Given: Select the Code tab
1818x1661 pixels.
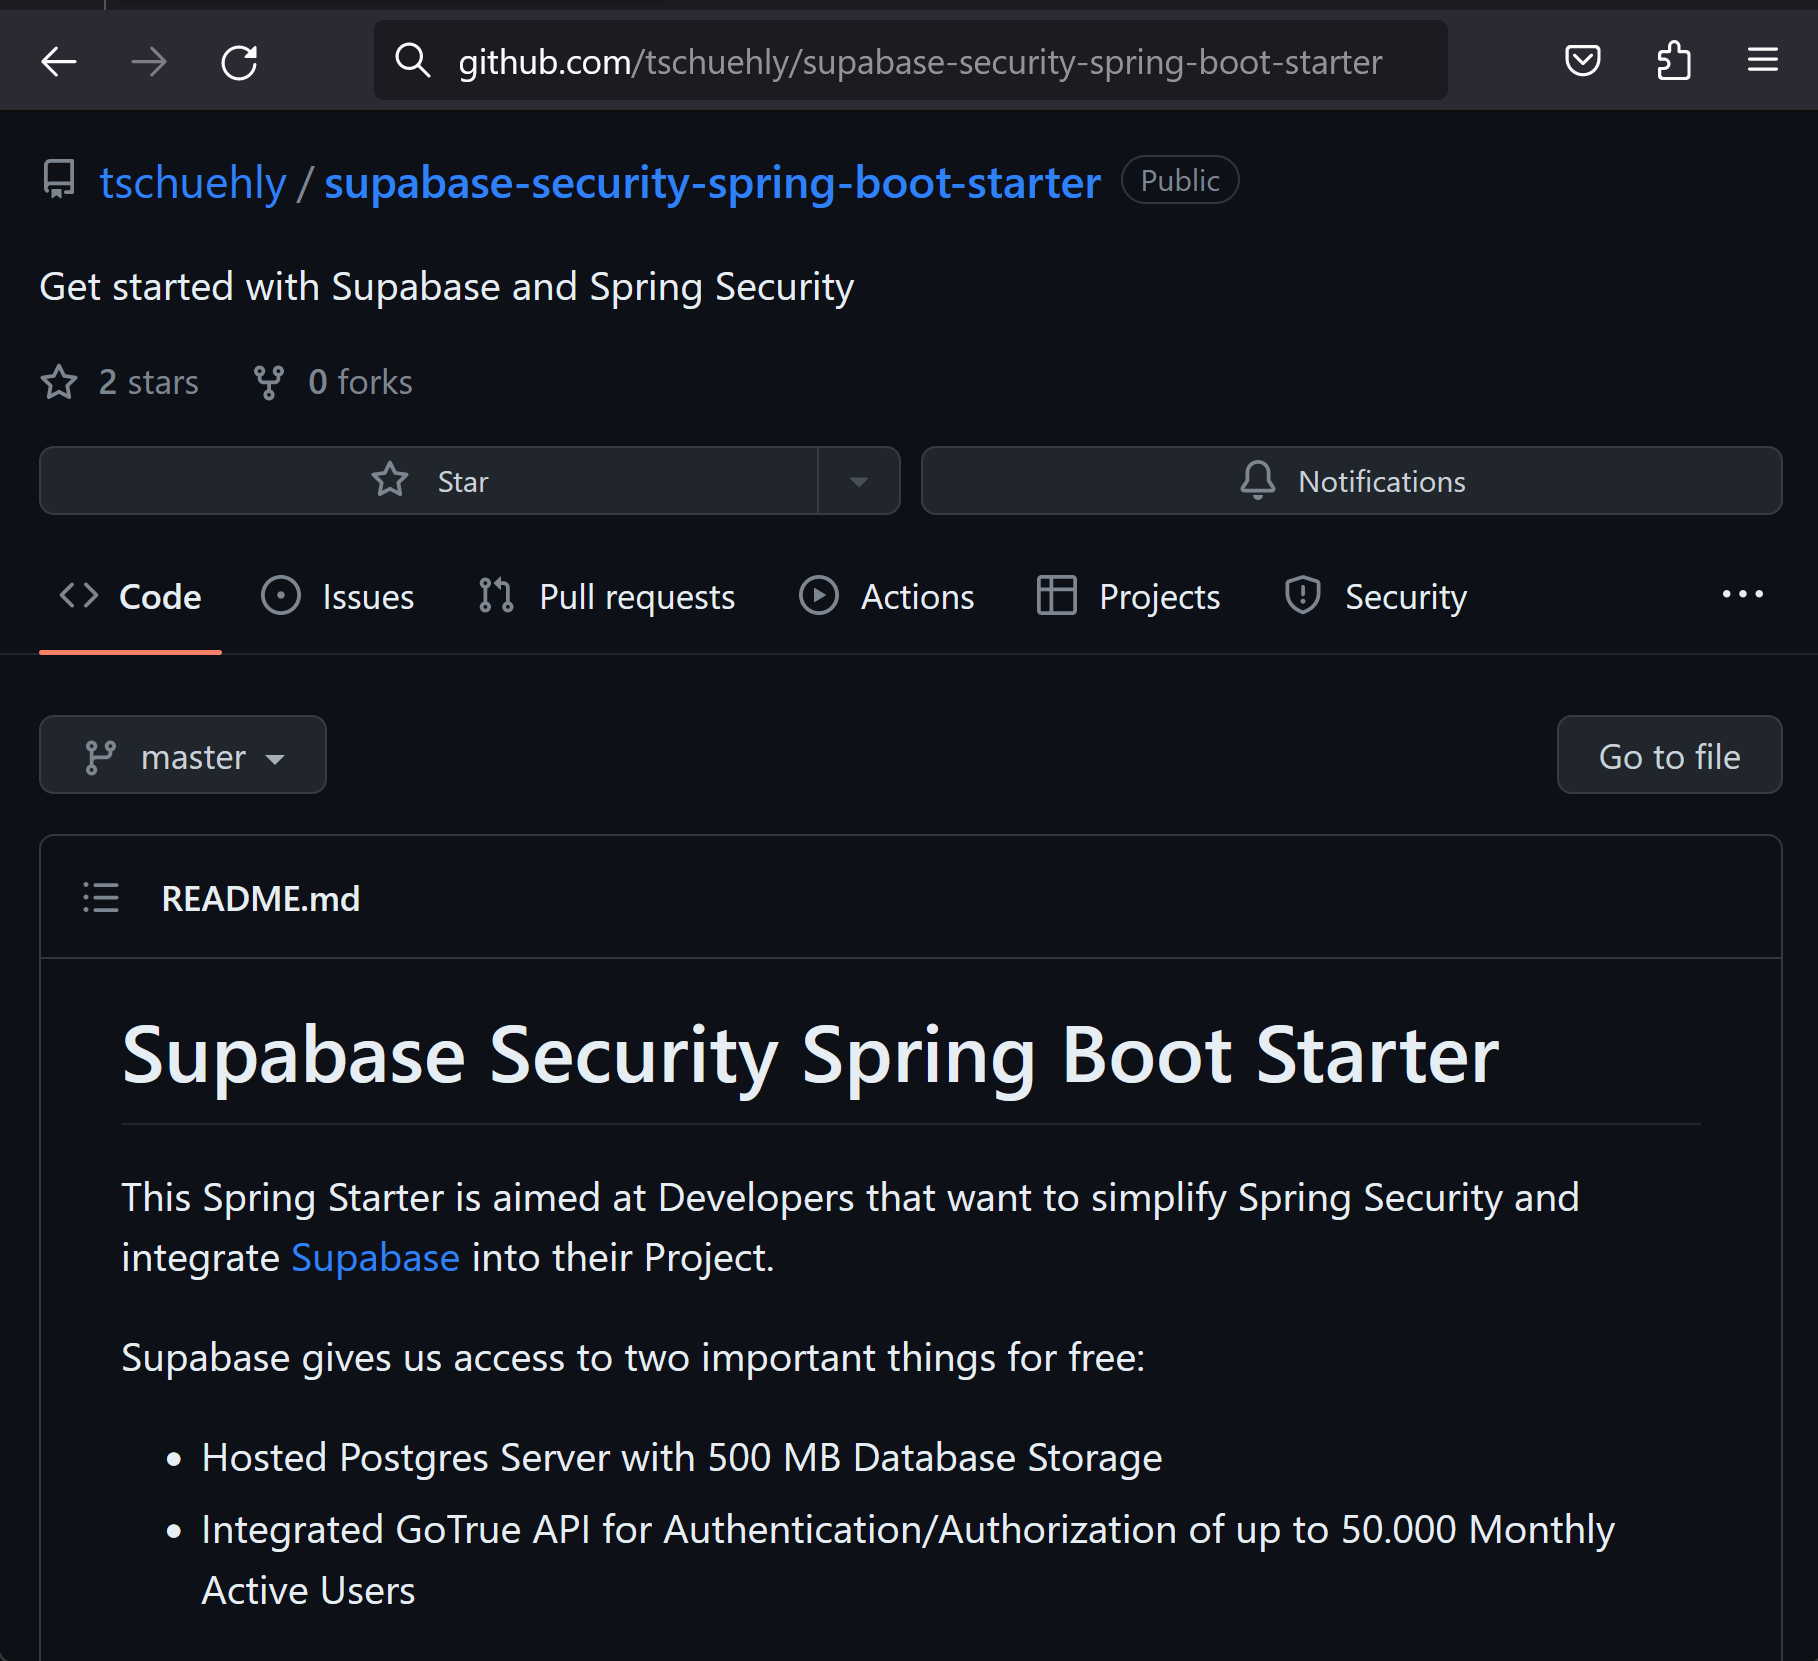Looking at the screenshot, I should click(x=131, y=597).
